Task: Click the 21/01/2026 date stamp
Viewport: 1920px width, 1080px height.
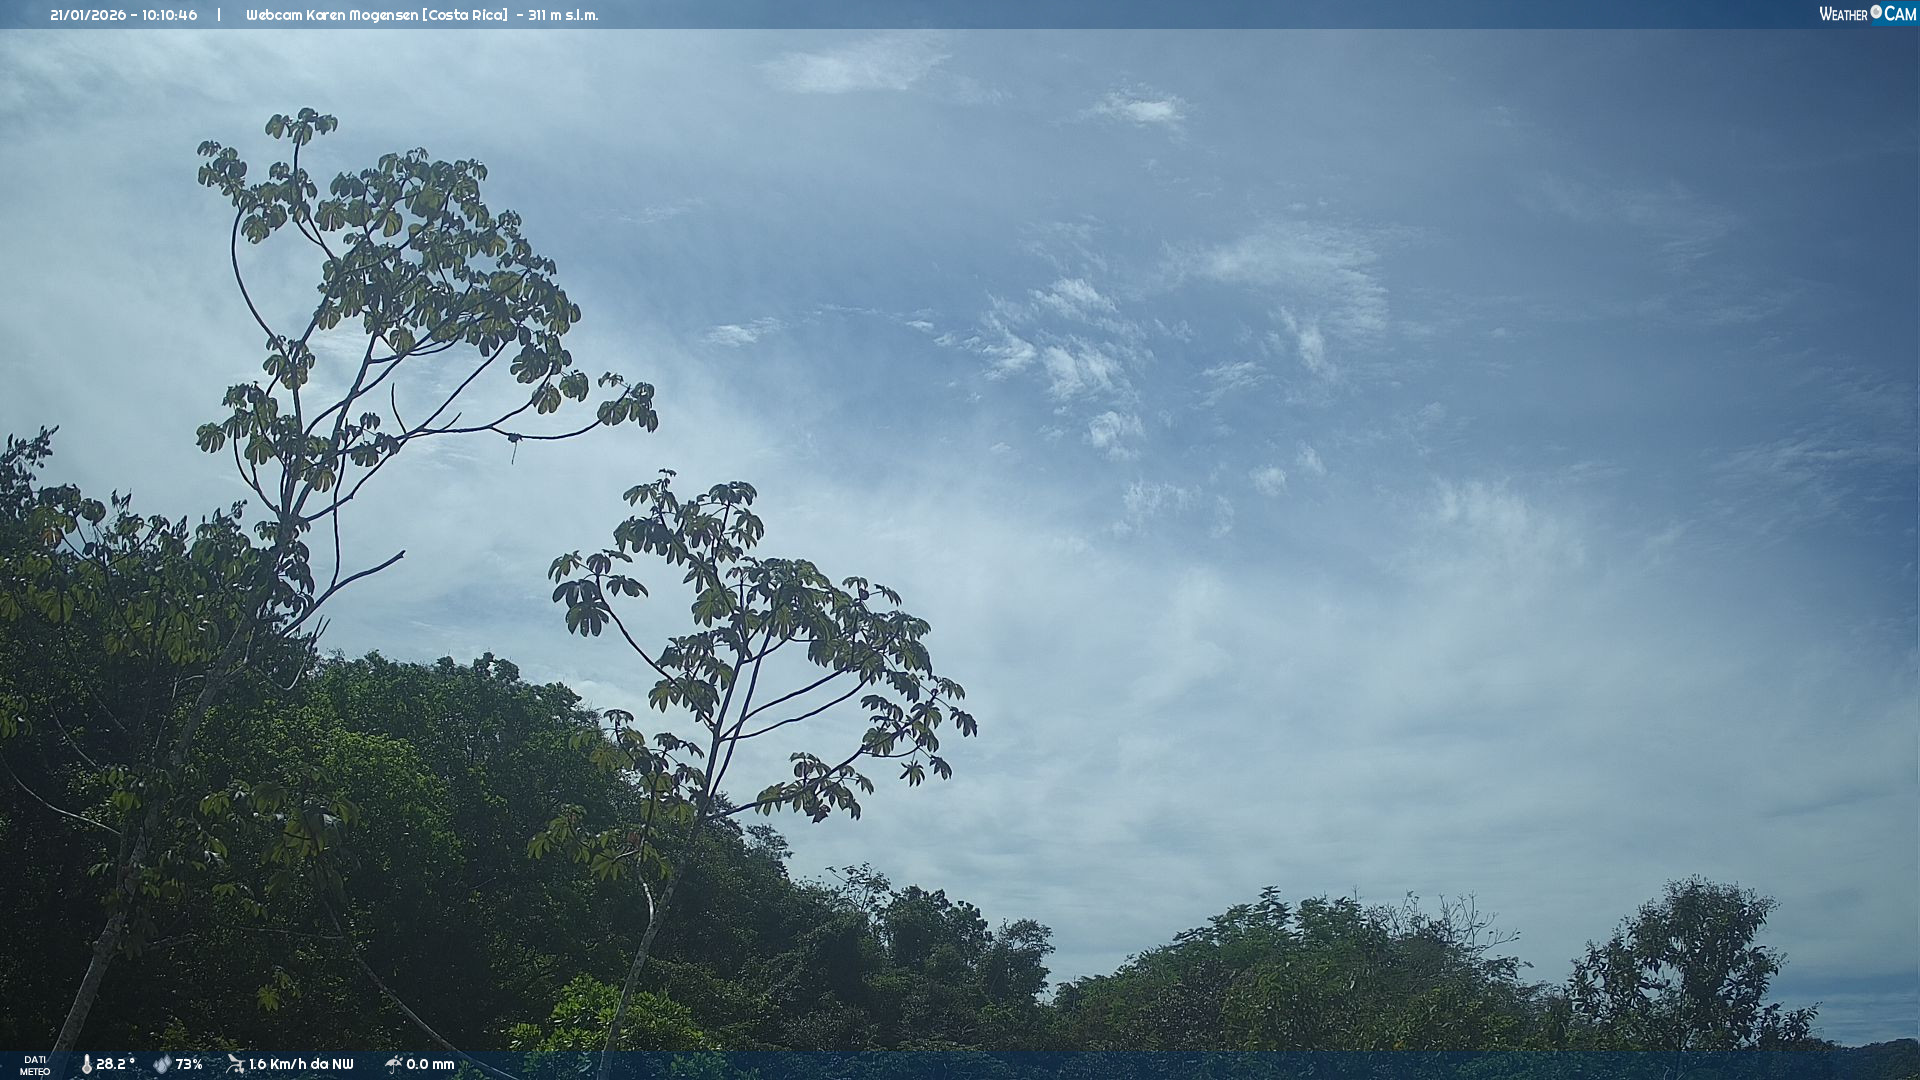Action: point(89,15)
